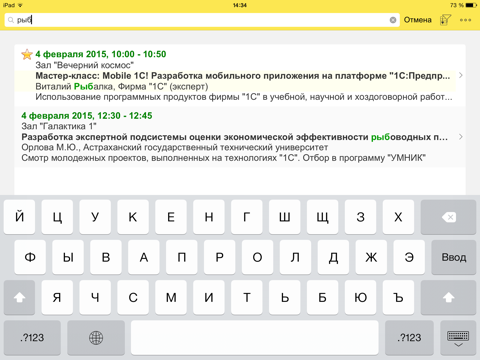Screen dimensions: 480x360
Task: Open the search magnifier icon in field
Action: [x=11, y=20]
